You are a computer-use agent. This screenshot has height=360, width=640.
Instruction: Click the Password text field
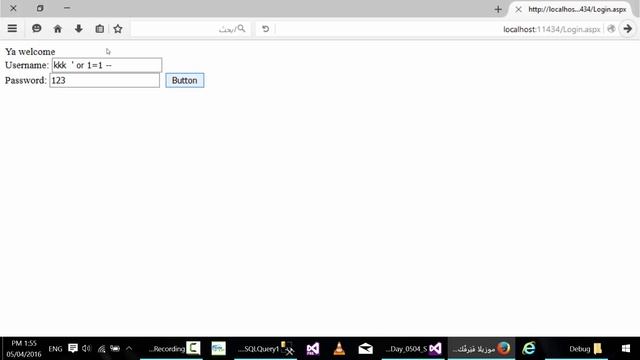click(x=104, y=80)
